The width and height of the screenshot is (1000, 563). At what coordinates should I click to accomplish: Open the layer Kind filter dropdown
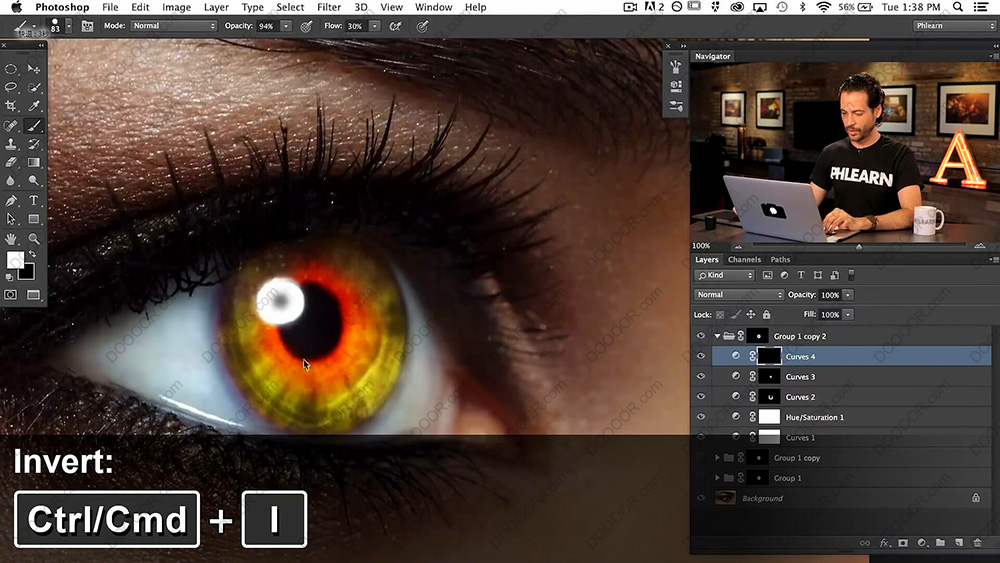(x=724, y=275)
